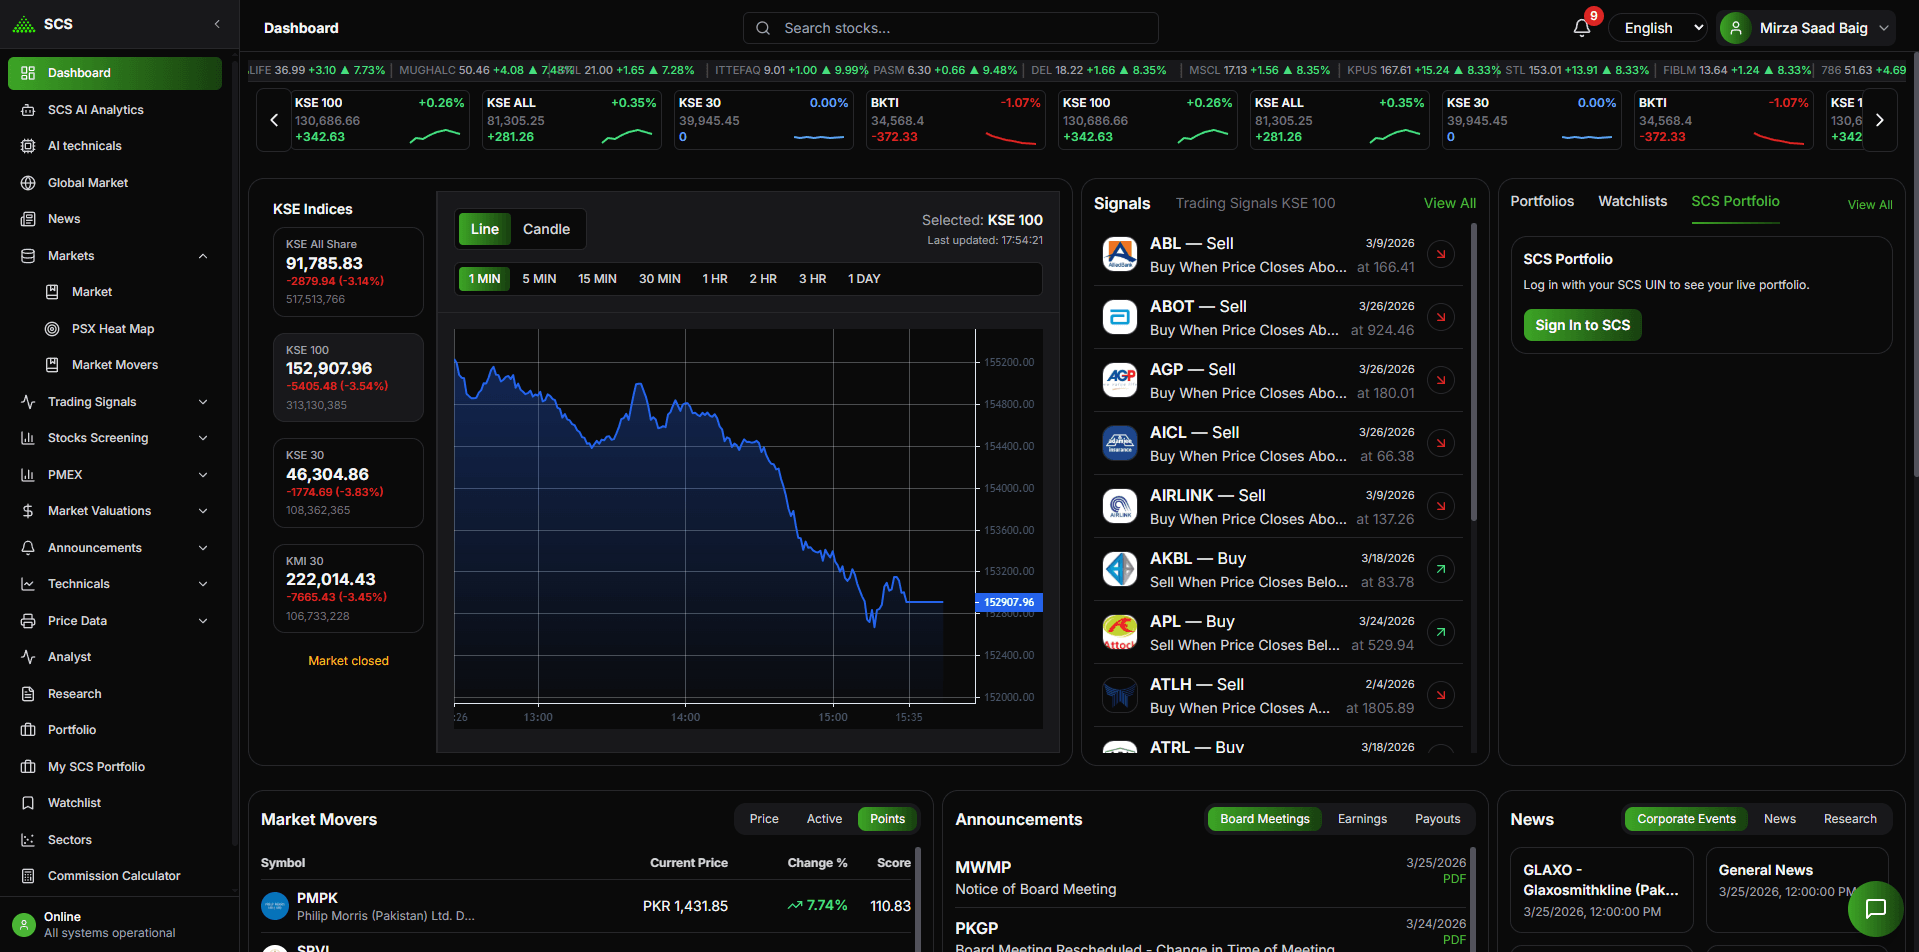This screenshot has width=1919, height=952.
Task: Click the ABOT company logo
Action: click(x=1119, y=317)
